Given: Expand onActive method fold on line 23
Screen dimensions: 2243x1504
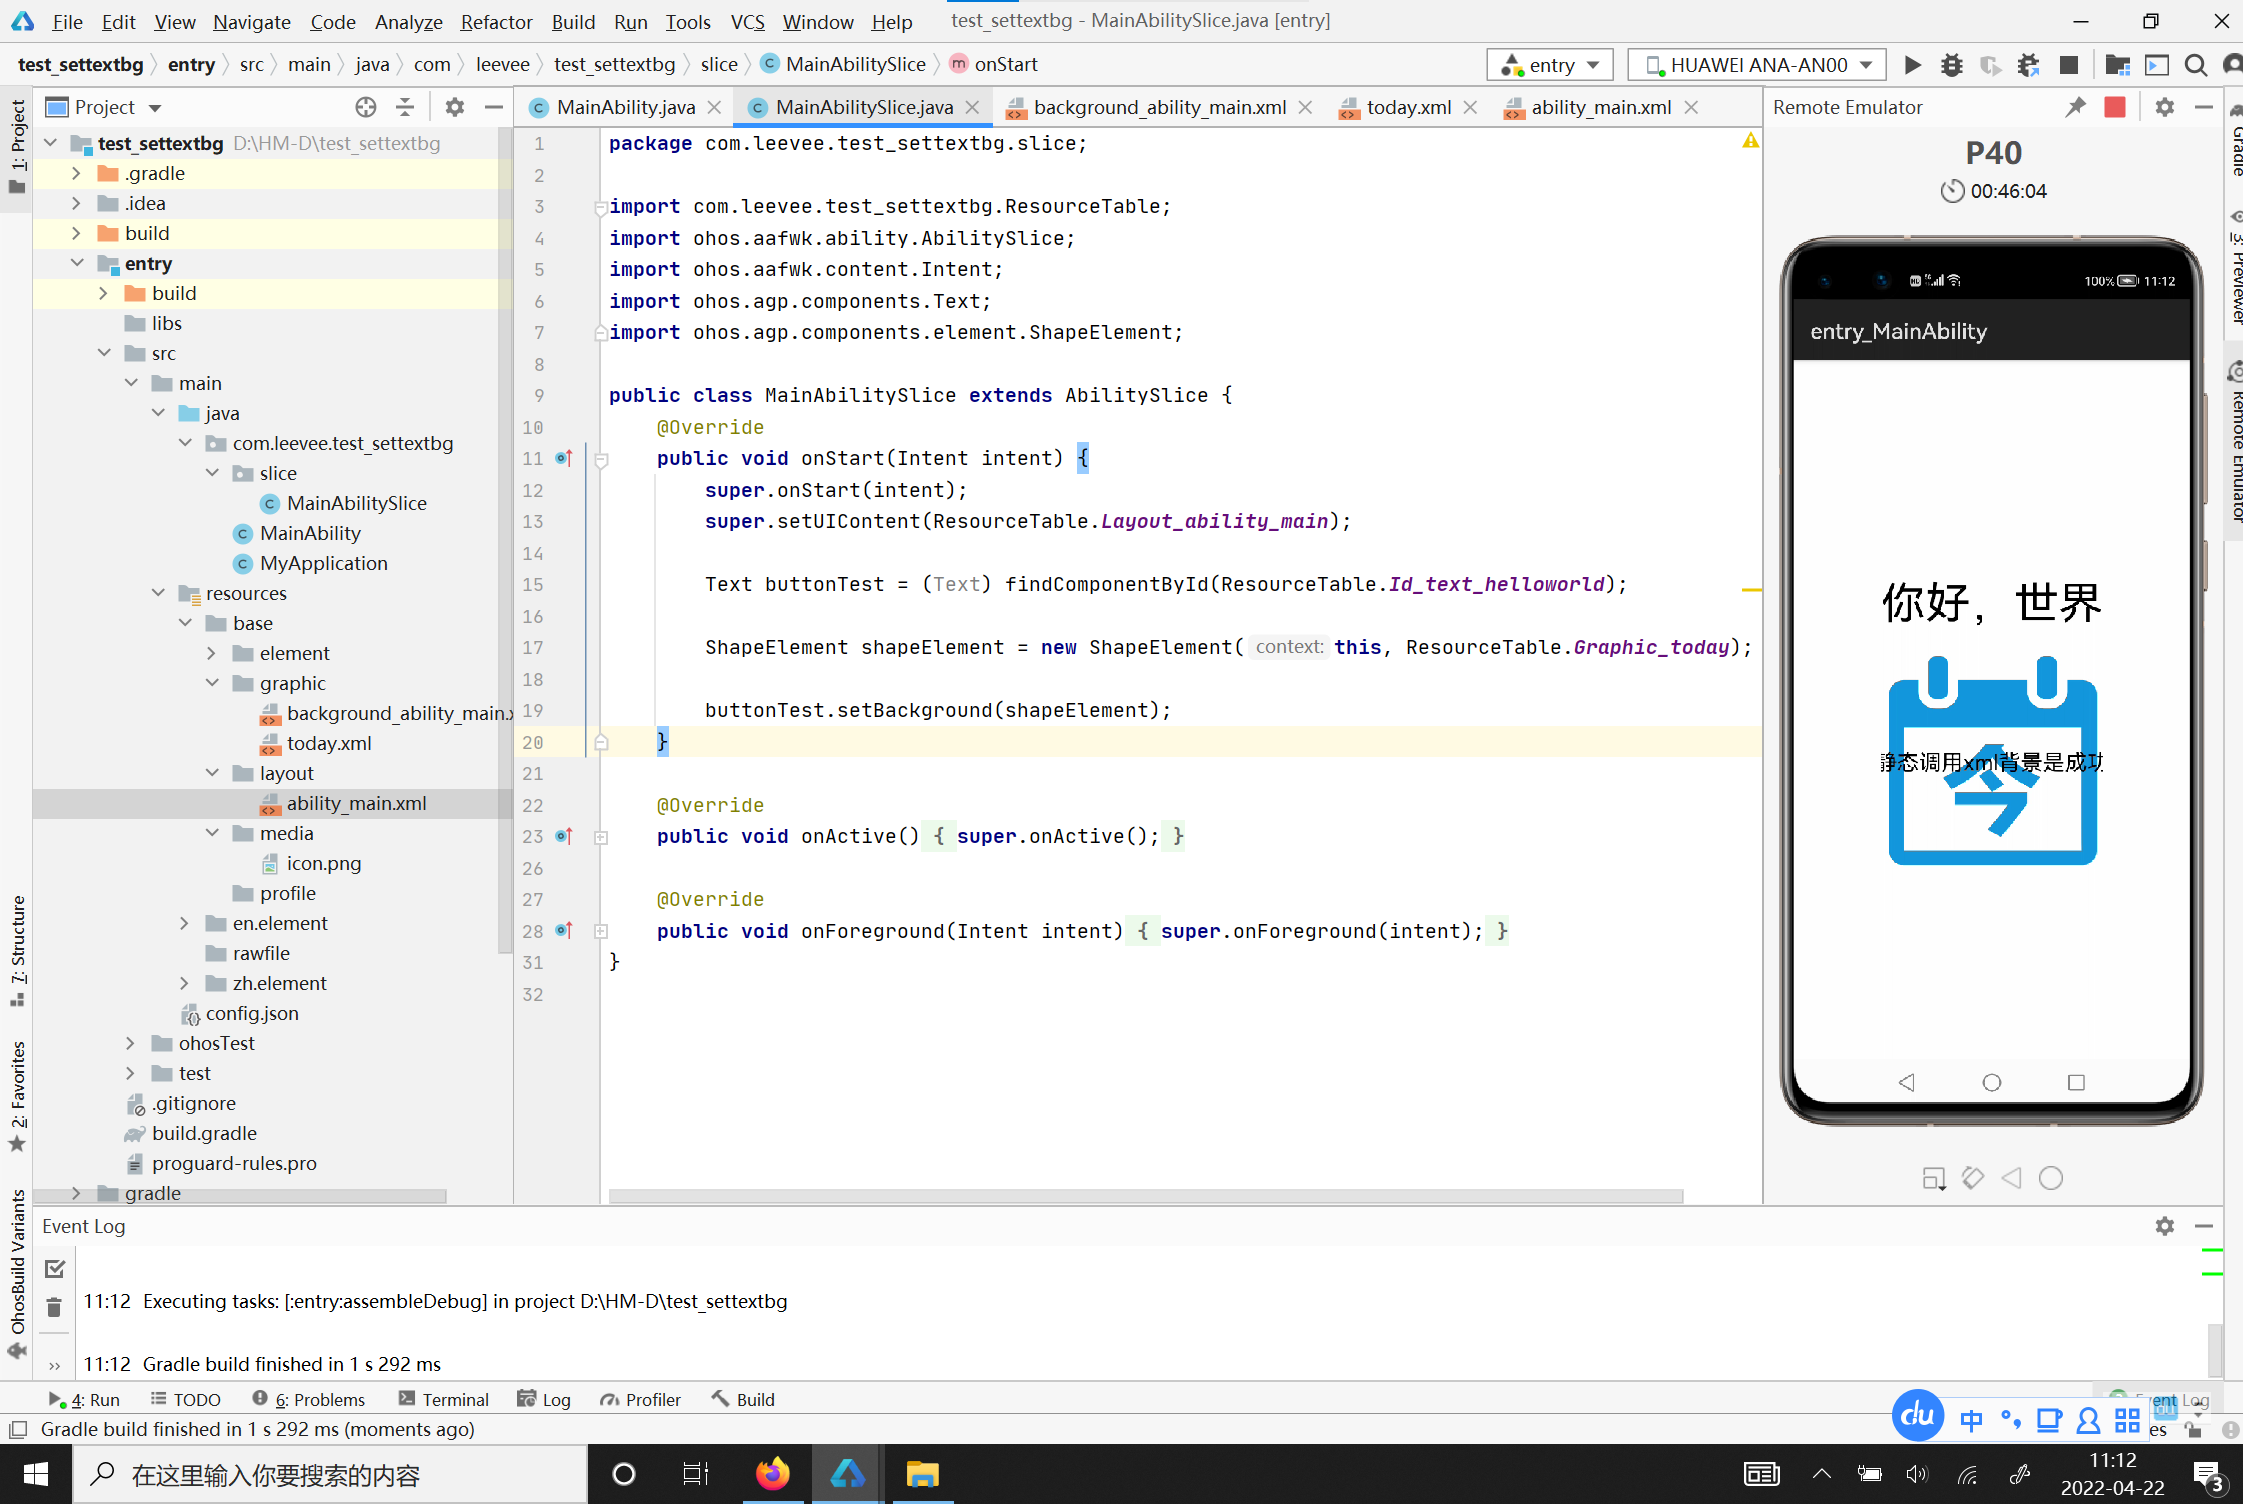Looking at the screenshot, I should pyautogui.click(x=601, y=837).
